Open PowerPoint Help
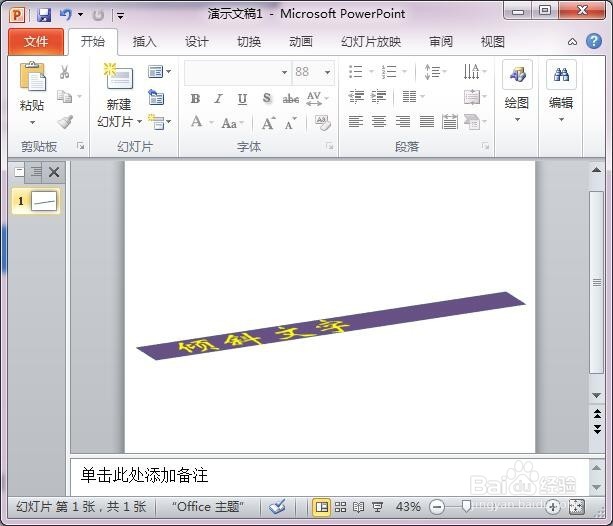This screenshot has height=526, width=613. (594, 41)
